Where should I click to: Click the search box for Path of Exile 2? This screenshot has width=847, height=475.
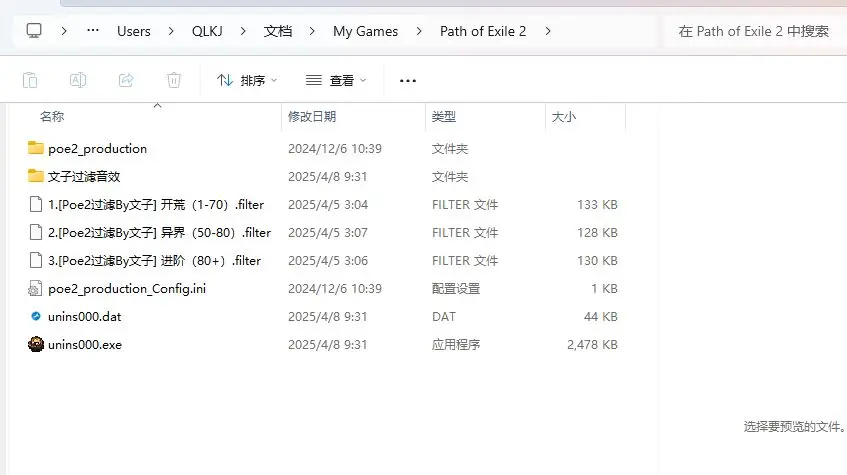(x=753, y=31)
